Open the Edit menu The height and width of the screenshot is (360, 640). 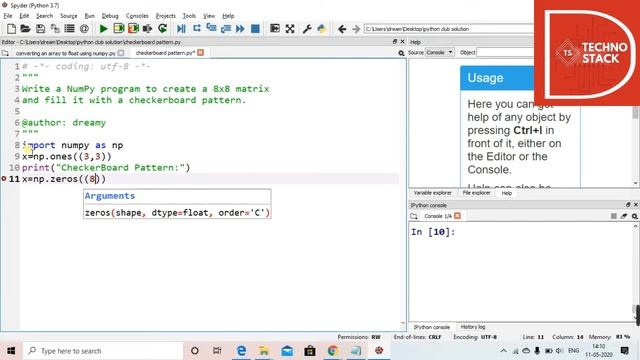pos(24,16)
